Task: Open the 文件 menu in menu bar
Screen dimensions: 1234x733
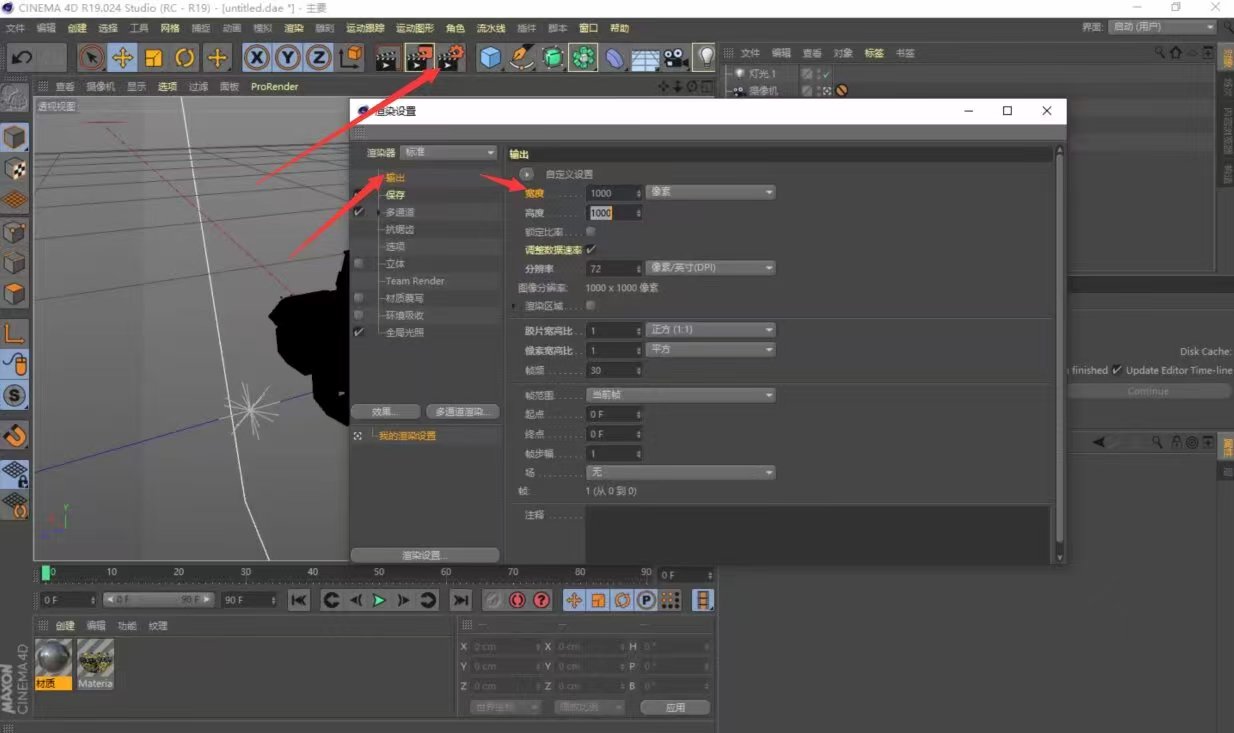Action: coord(15,28)
